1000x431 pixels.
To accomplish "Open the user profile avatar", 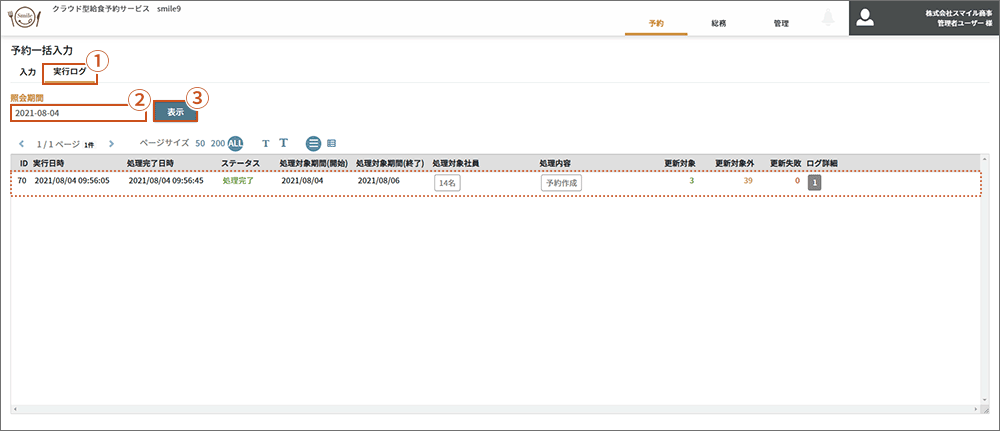I will [865, 18].
